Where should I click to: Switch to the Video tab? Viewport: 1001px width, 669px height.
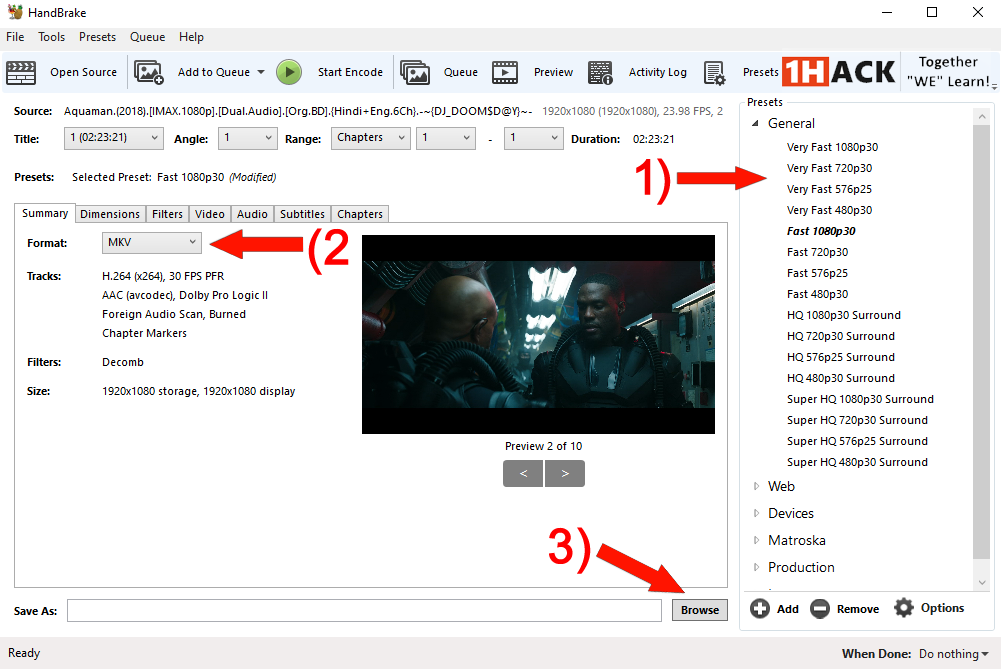click(210, 214)
